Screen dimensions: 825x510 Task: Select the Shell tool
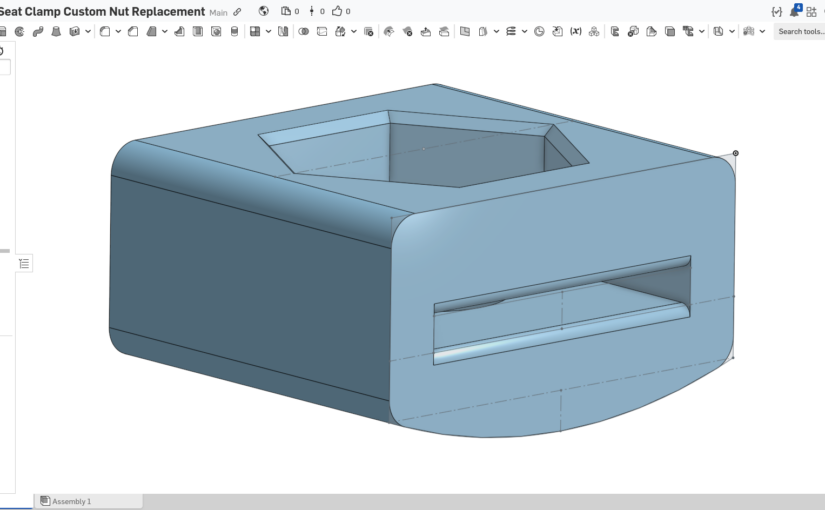(x=198, y=32)
